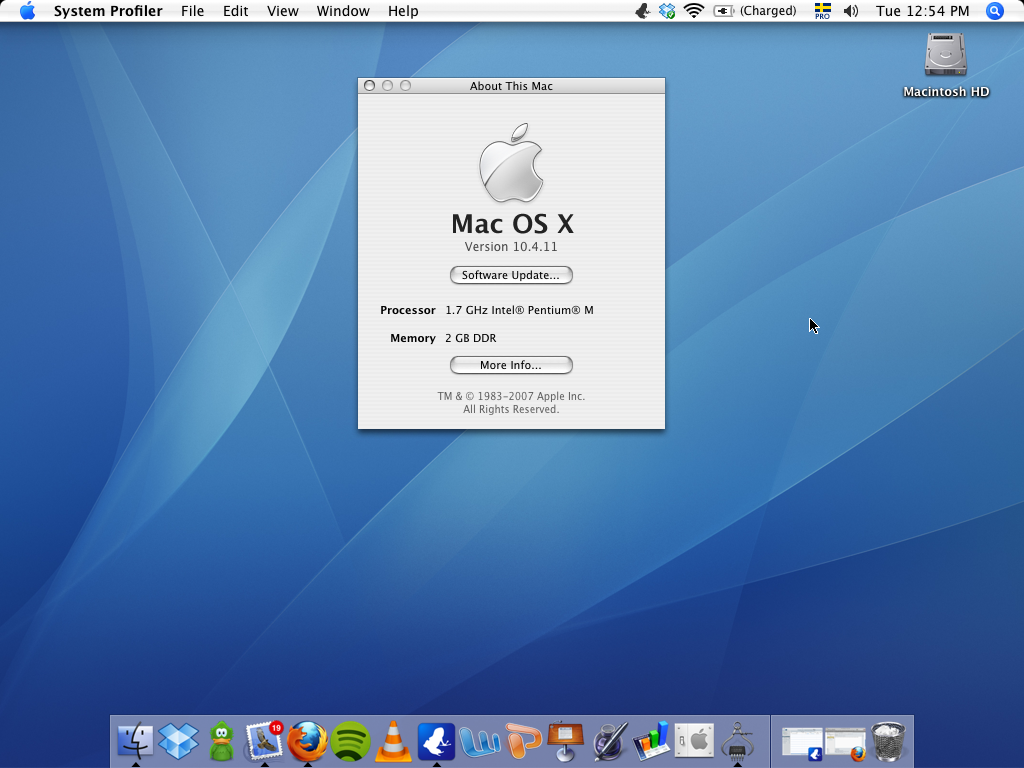The width and height of the screenshot is (1024, 768).
Task: Click processor value 1.7 GHz Intel Pentium M
Action: [520, 310]
